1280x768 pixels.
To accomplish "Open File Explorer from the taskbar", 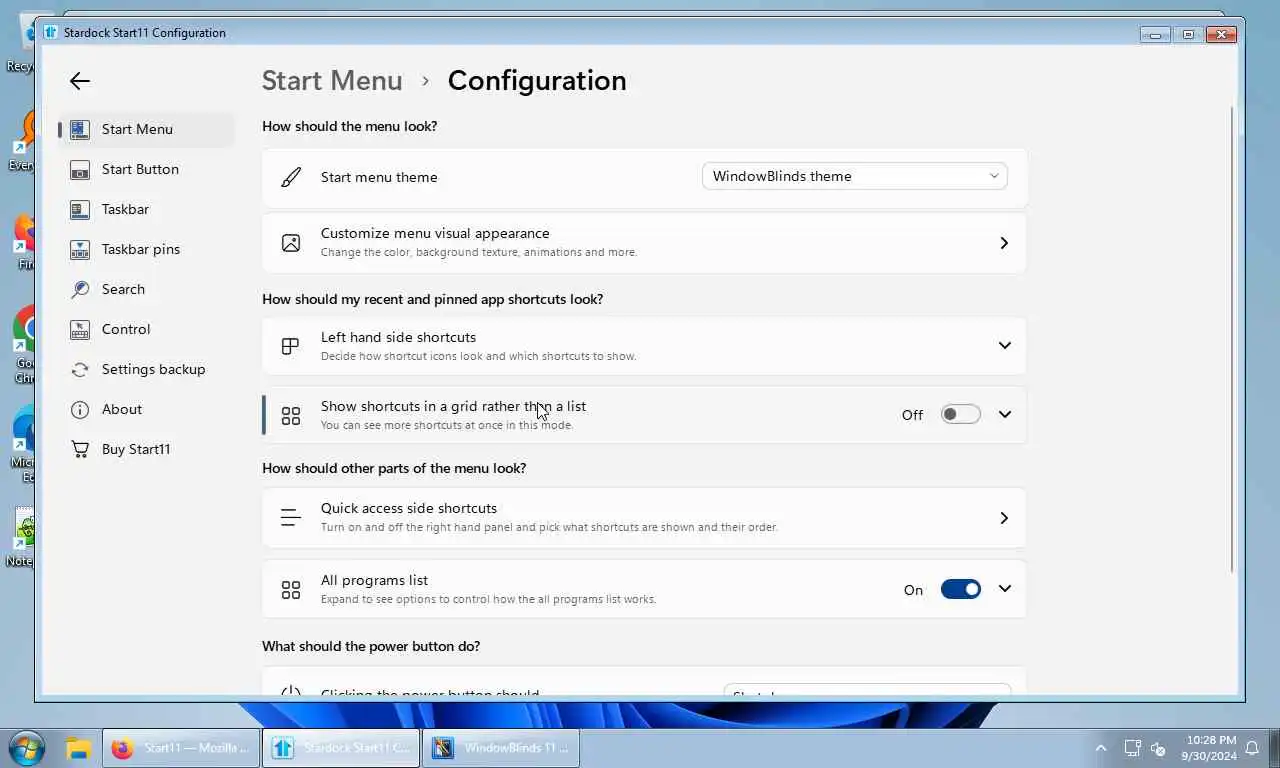I will point(79,748).
